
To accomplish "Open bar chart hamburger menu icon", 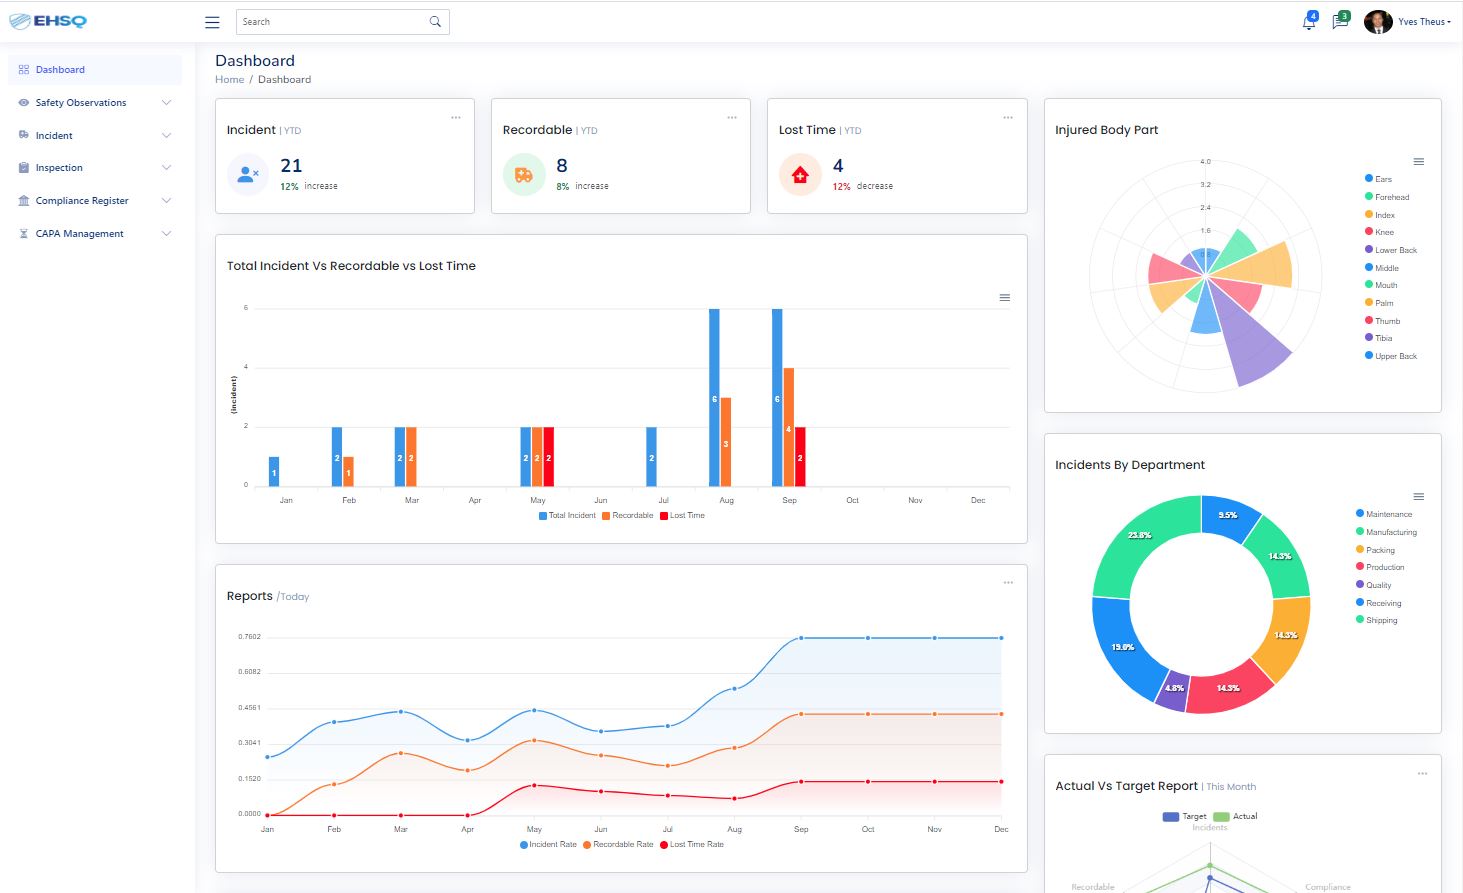I will [1005, 298].
